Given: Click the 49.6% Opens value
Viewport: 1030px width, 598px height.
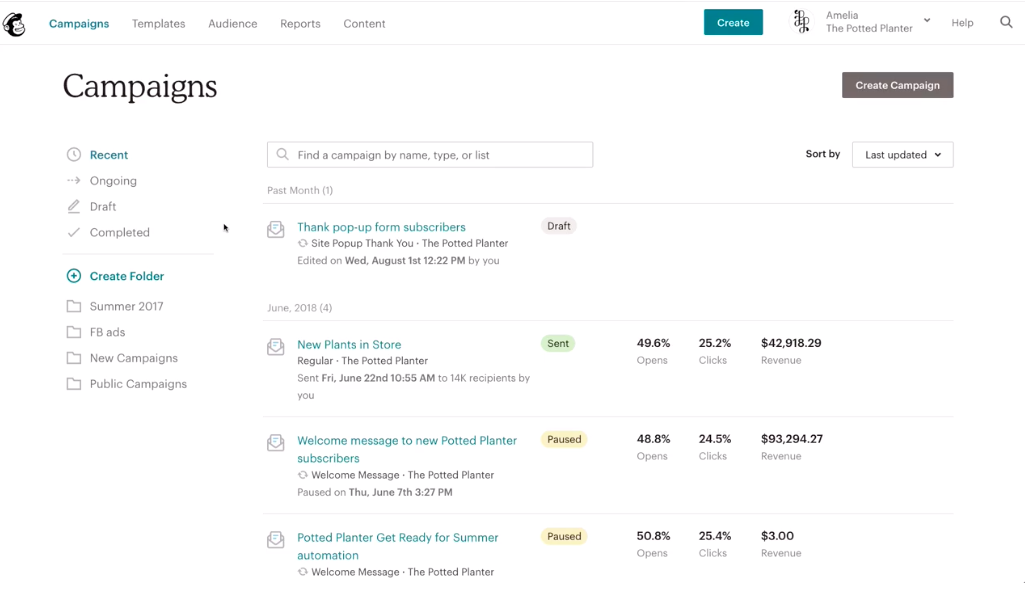Looking at the screenshot, I should coord(653,343).
